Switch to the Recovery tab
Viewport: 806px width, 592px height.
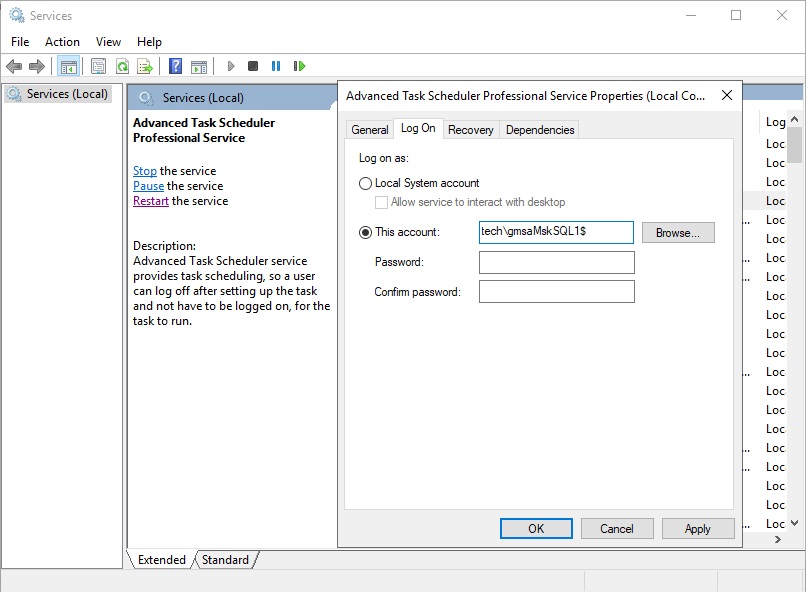[x=470, y=129]
